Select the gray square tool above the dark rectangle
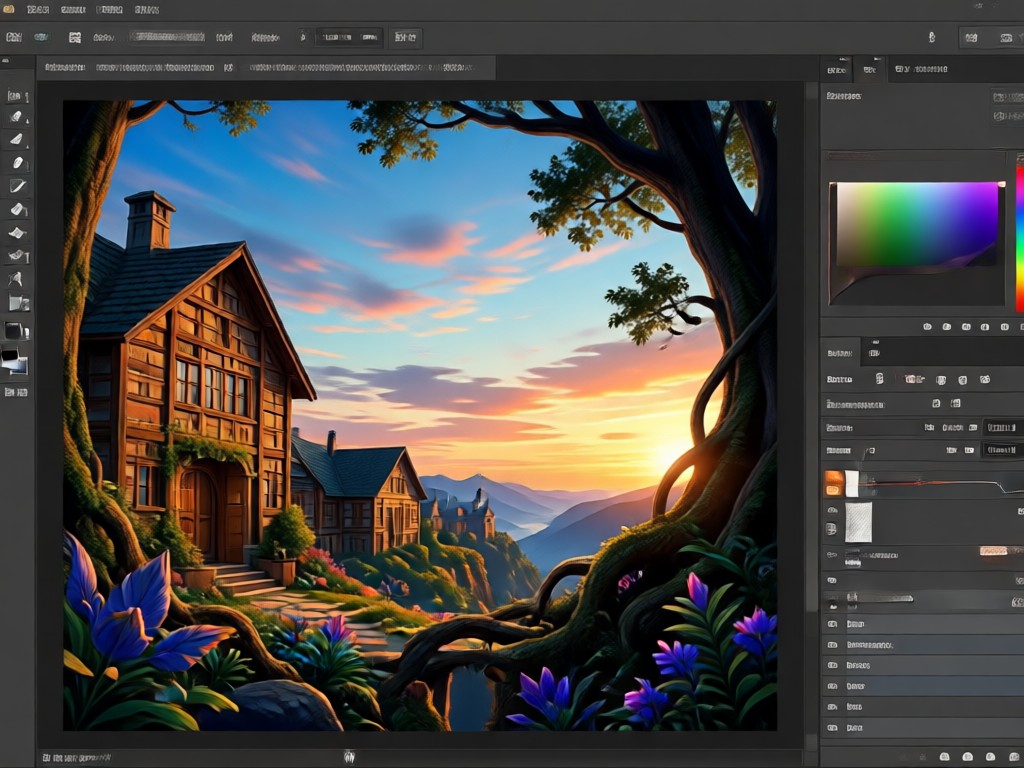 18,303
